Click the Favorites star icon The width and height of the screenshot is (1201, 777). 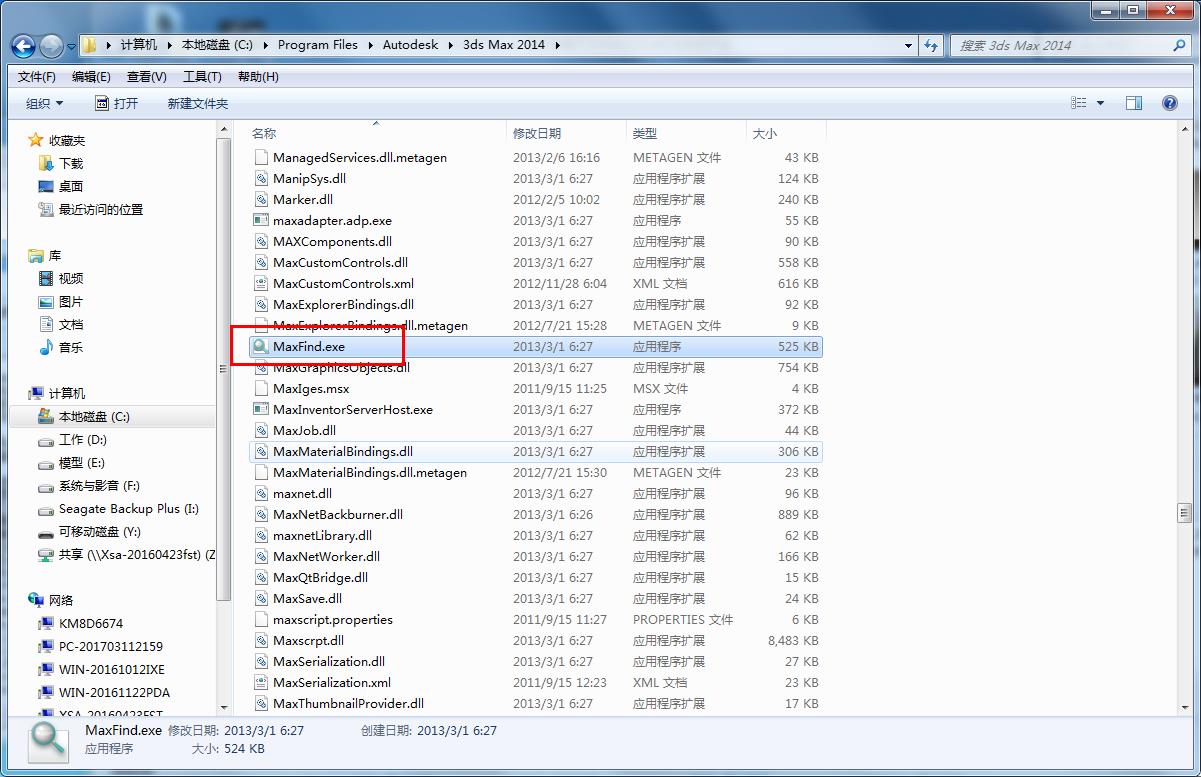point(36,140)
